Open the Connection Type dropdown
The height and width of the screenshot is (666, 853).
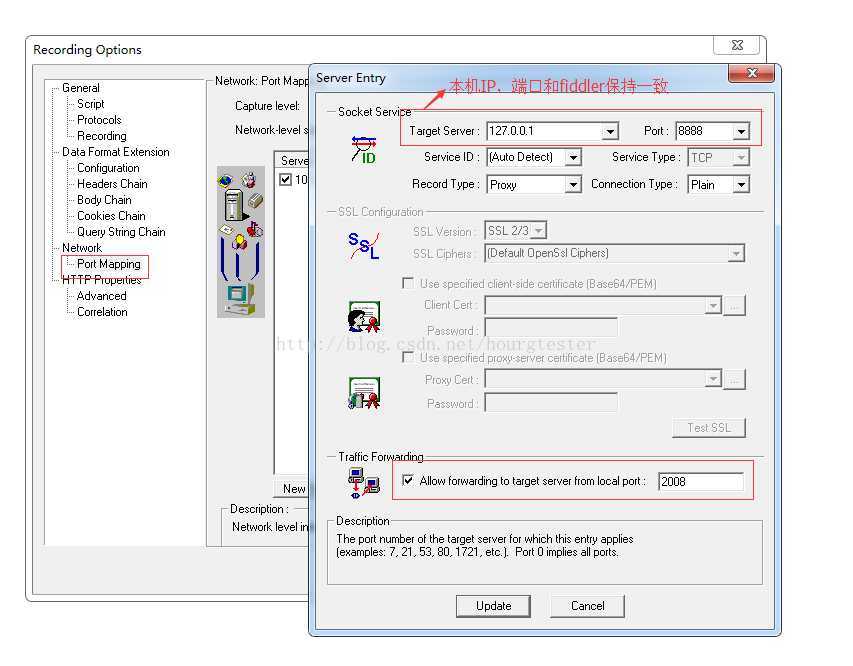pos(741,185)
